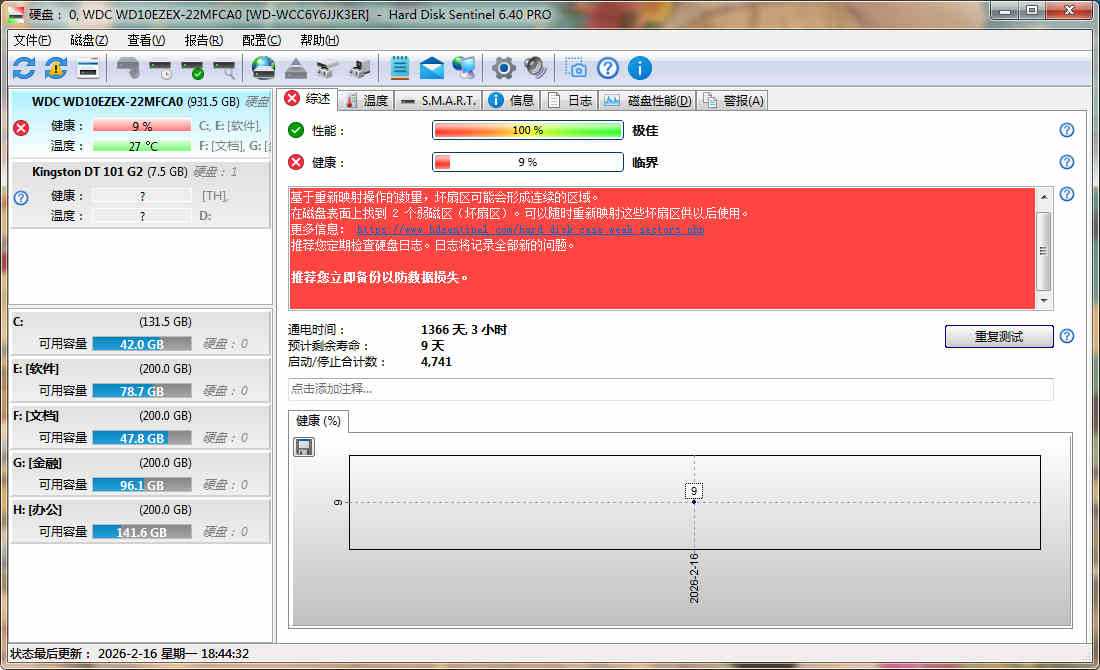
Task: Open the email report envelope icon
Action: 432,67
